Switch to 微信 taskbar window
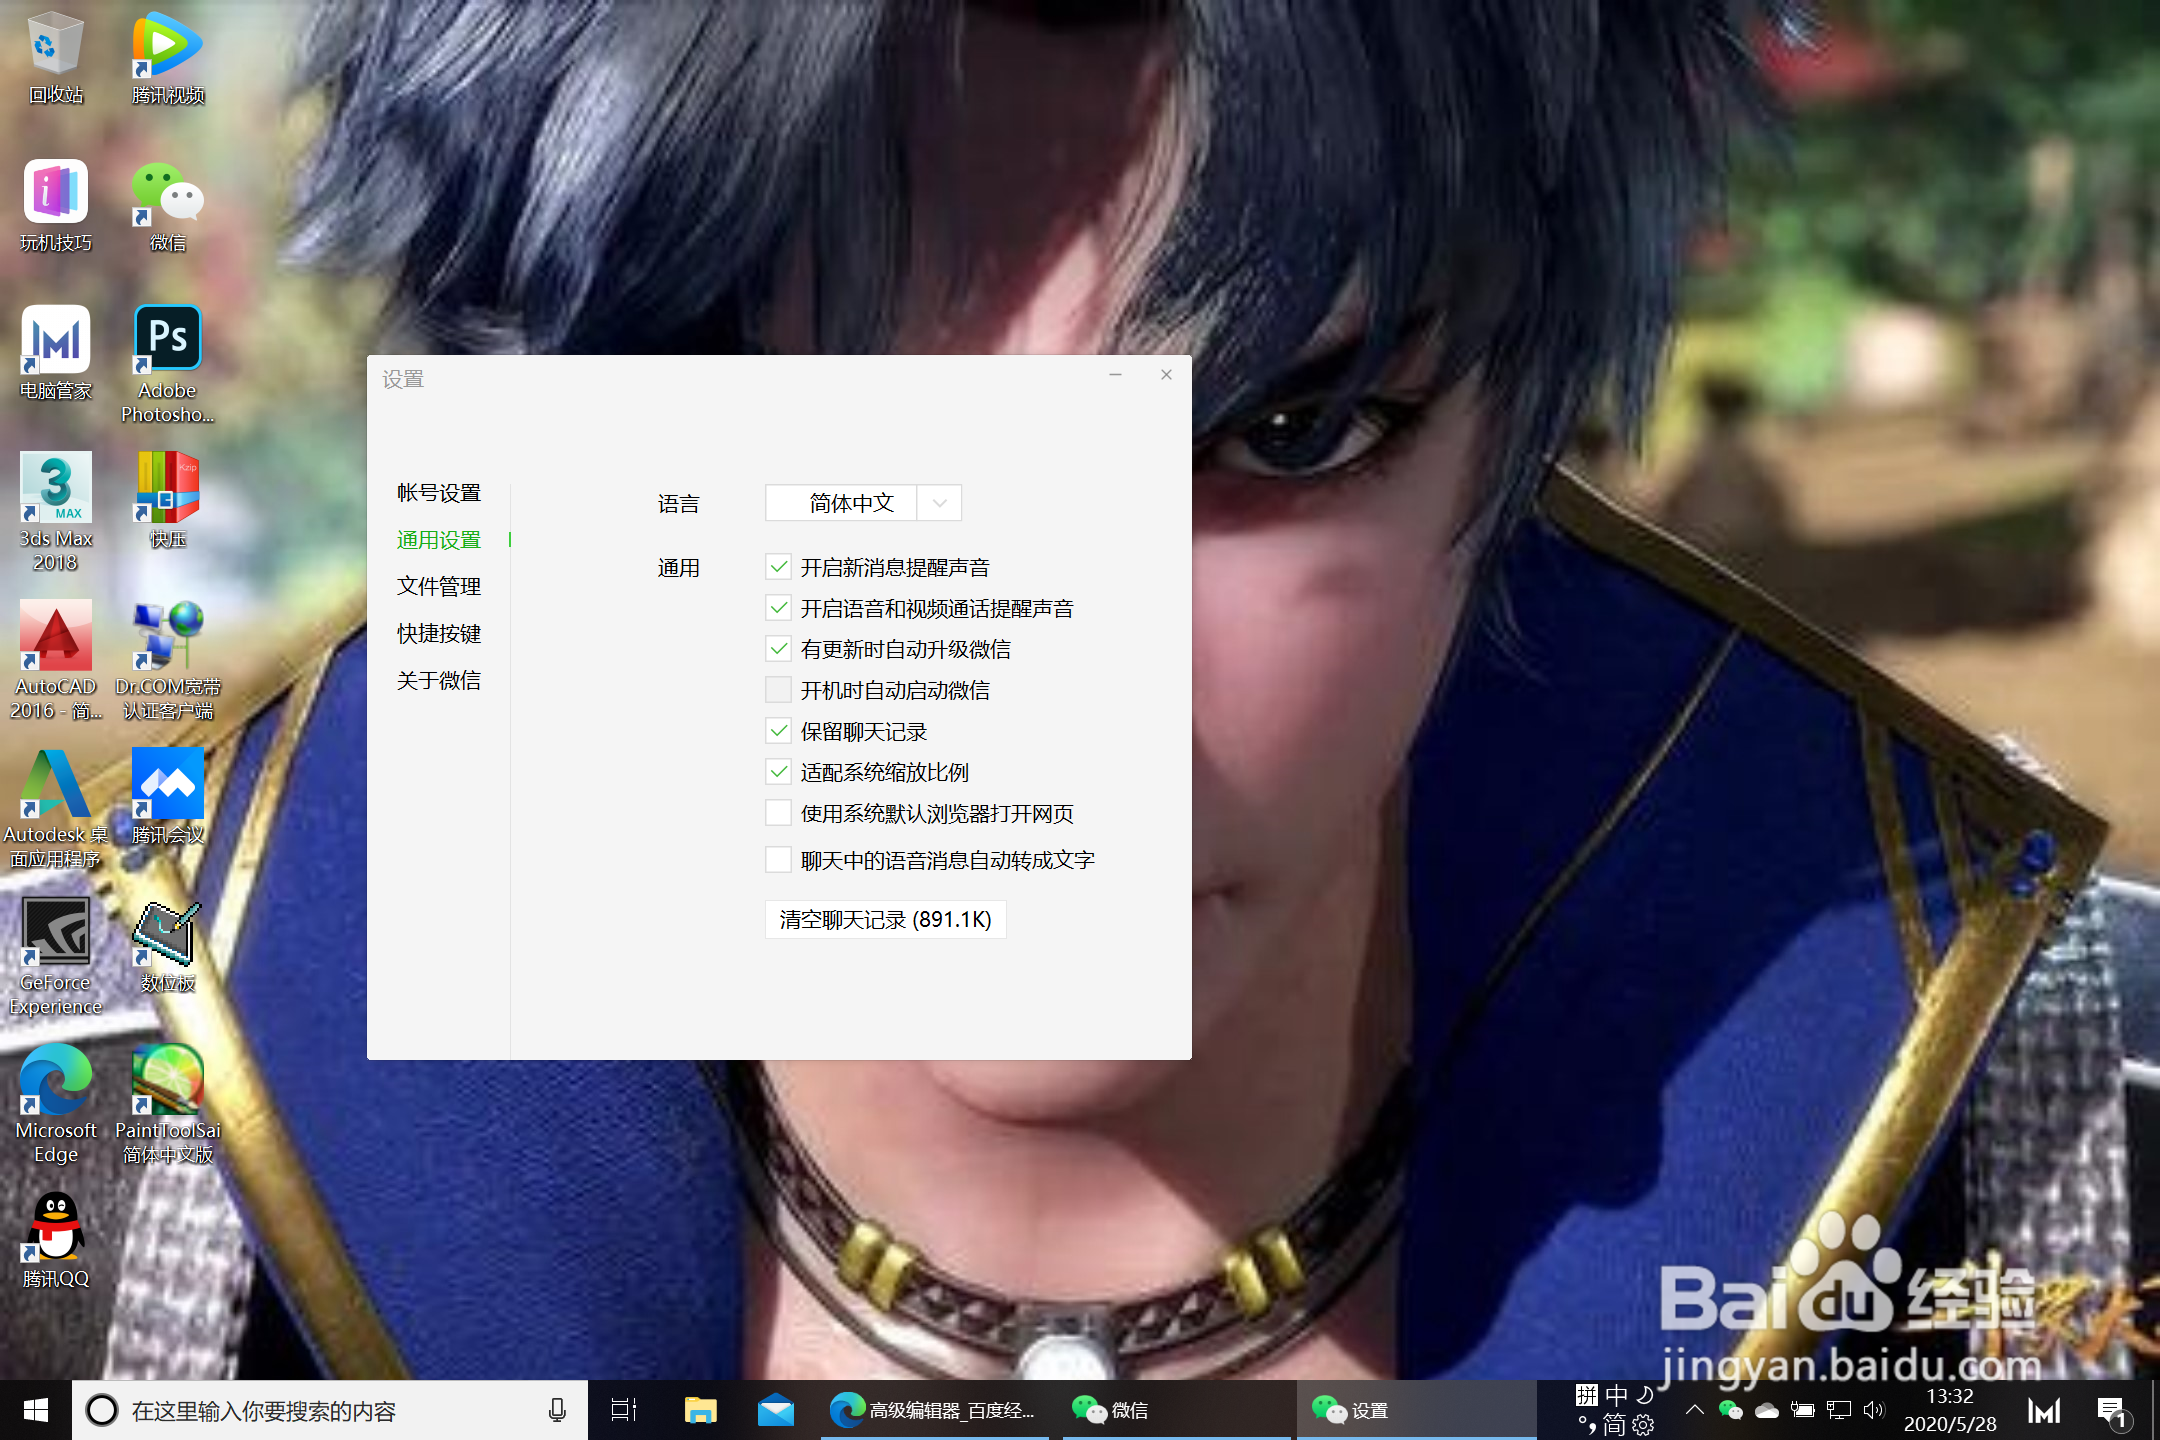The width and height of the screenshot is (2160, 1440). (x=1176, y=1410)
